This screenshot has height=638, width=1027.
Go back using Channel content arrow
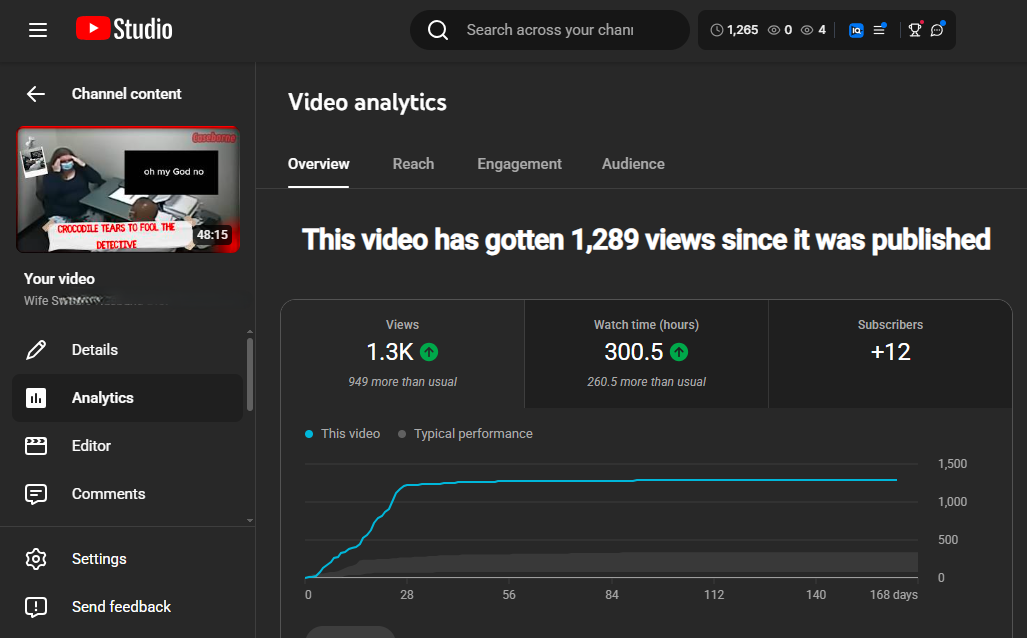pyautogui.click(x=36, y=94)
